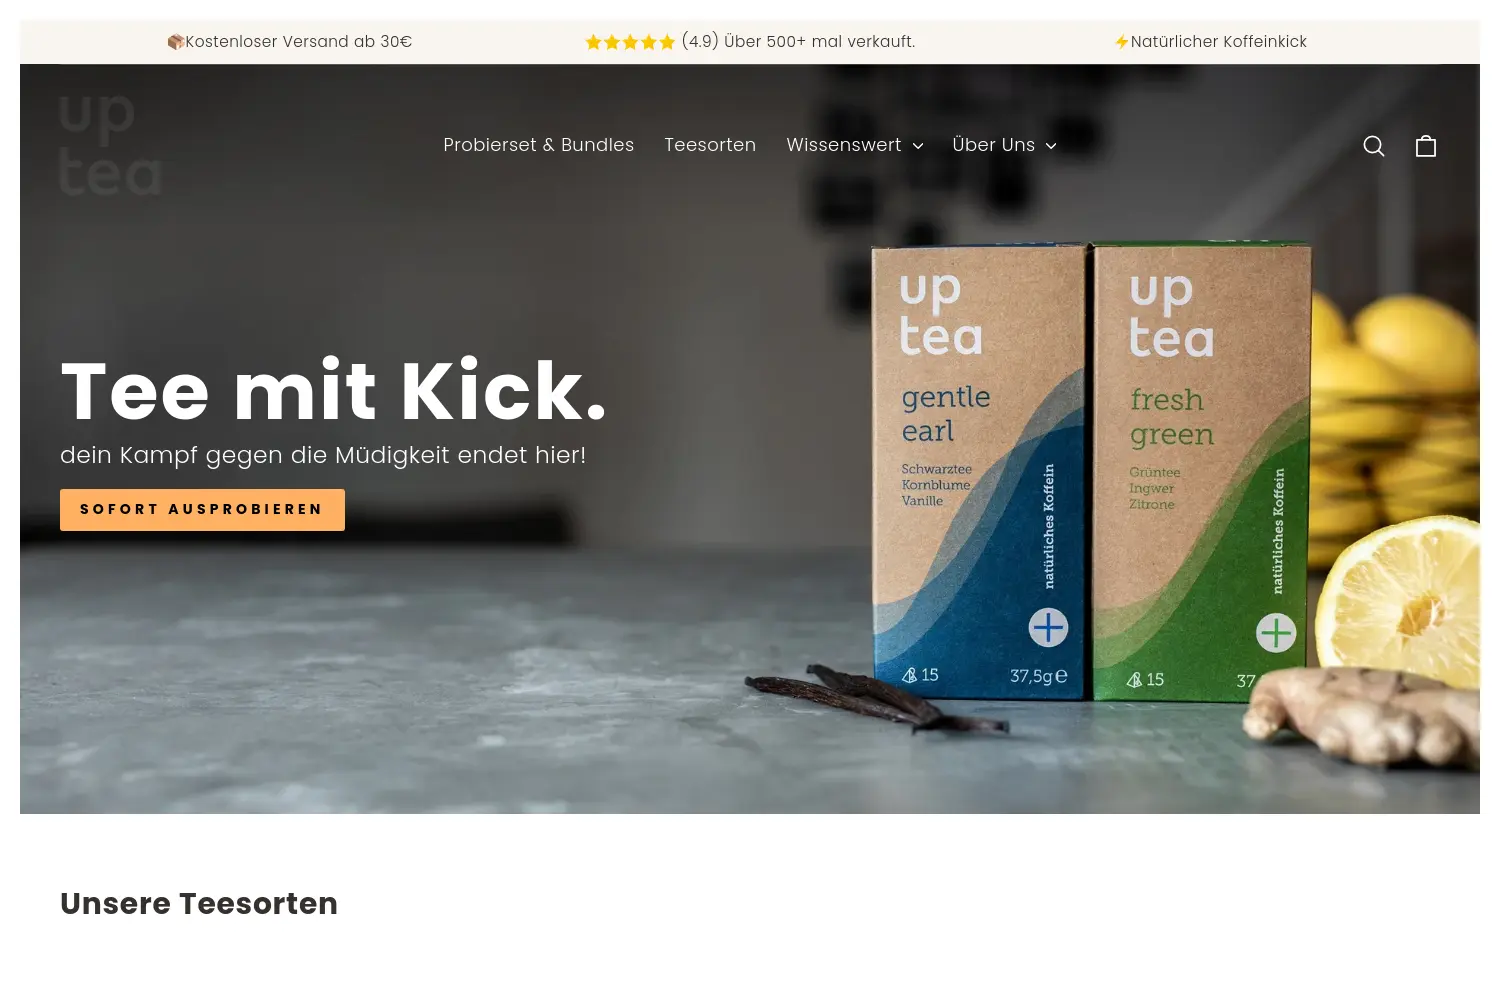Click the blue plus icon on gentle earl box
Screen dimensions: 1500x1000
[x=1048, y=628]
